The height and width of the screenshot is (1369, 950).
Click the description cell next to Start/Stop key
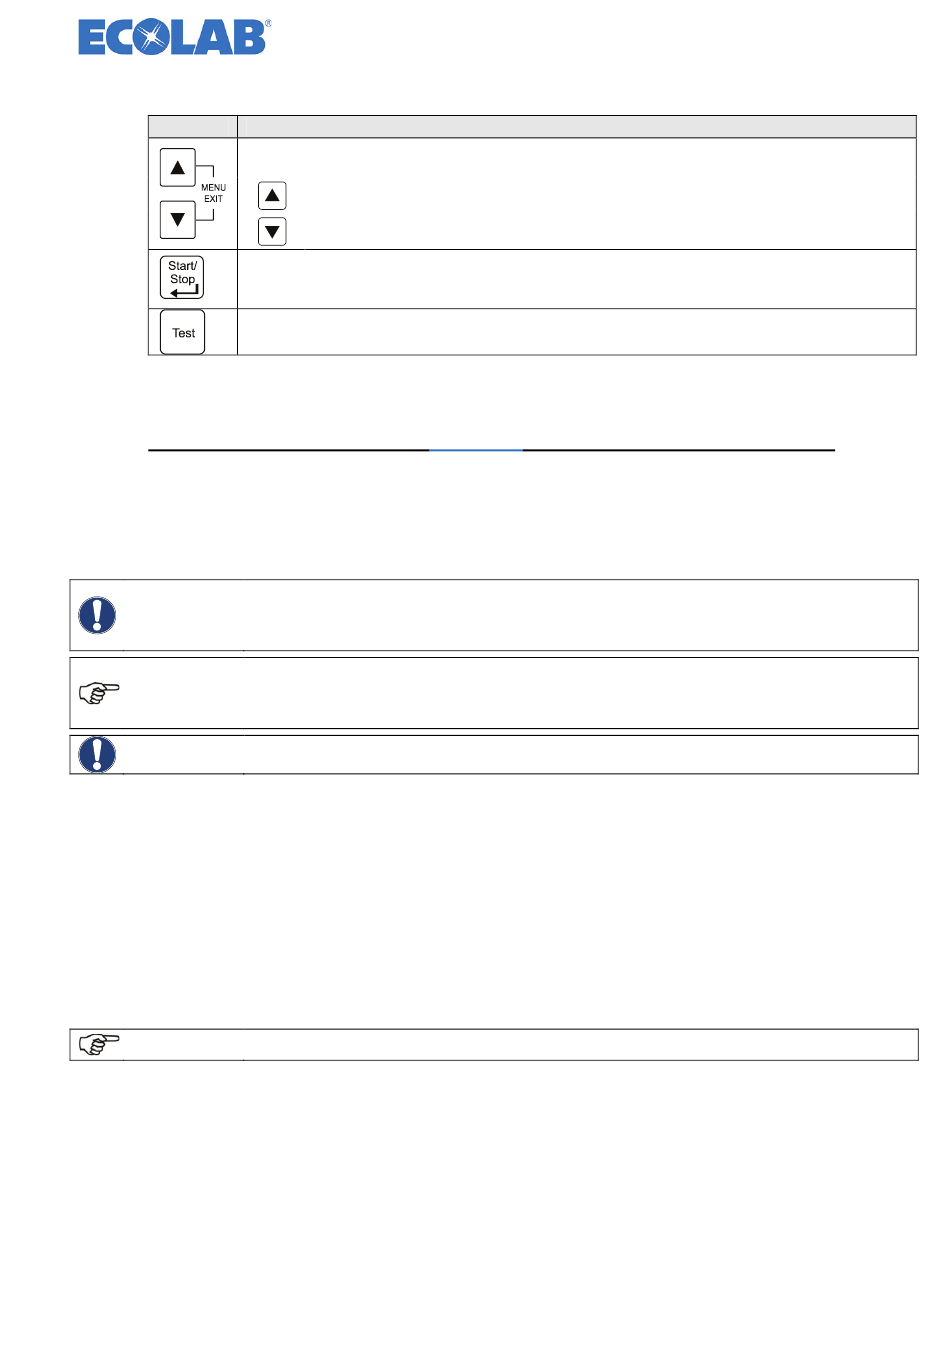(x=577, y=279)
